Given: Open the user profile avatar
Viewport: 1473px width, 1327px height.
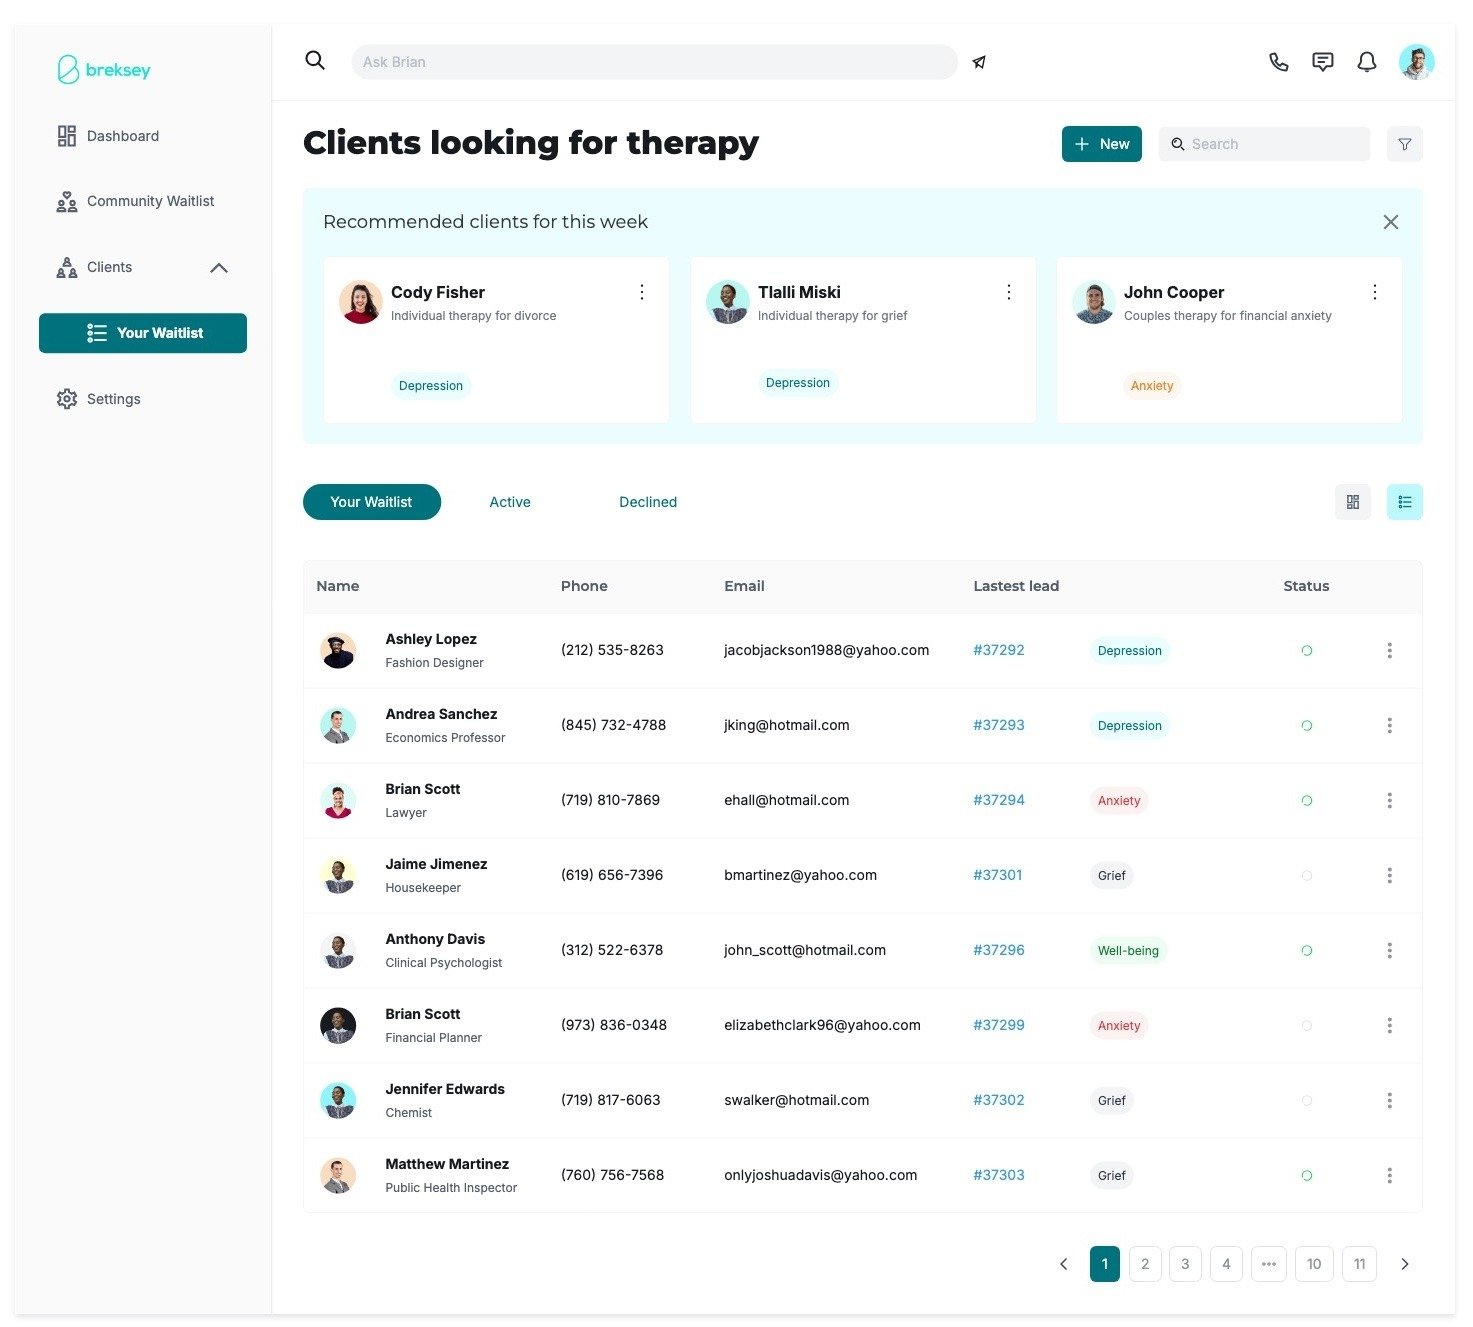Looking at the screenshot, I should coord(1416,62).
